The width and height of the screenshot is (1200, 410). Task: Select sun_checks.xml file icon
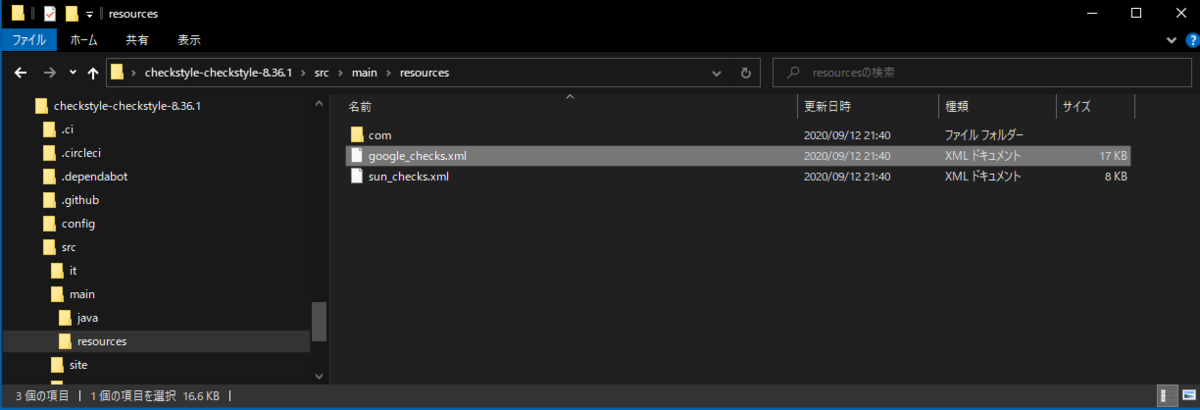pos(356,176)
